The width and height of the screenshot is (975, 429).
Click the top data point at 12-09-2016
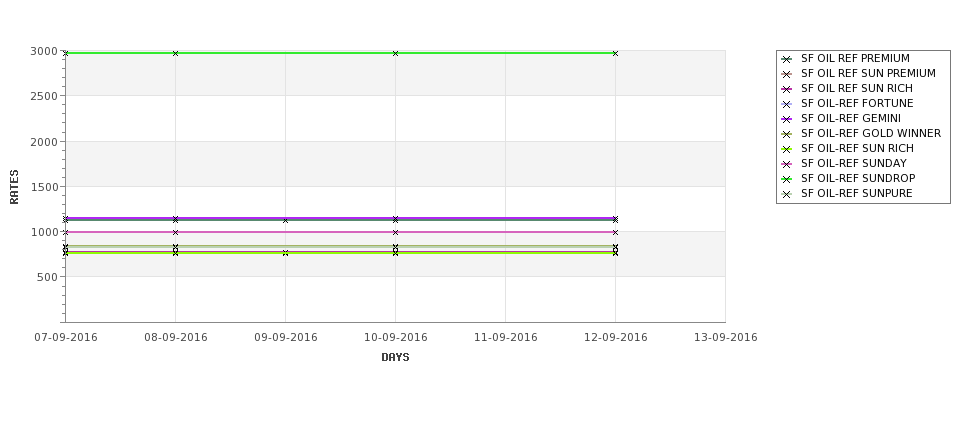[x=616, y=53]
